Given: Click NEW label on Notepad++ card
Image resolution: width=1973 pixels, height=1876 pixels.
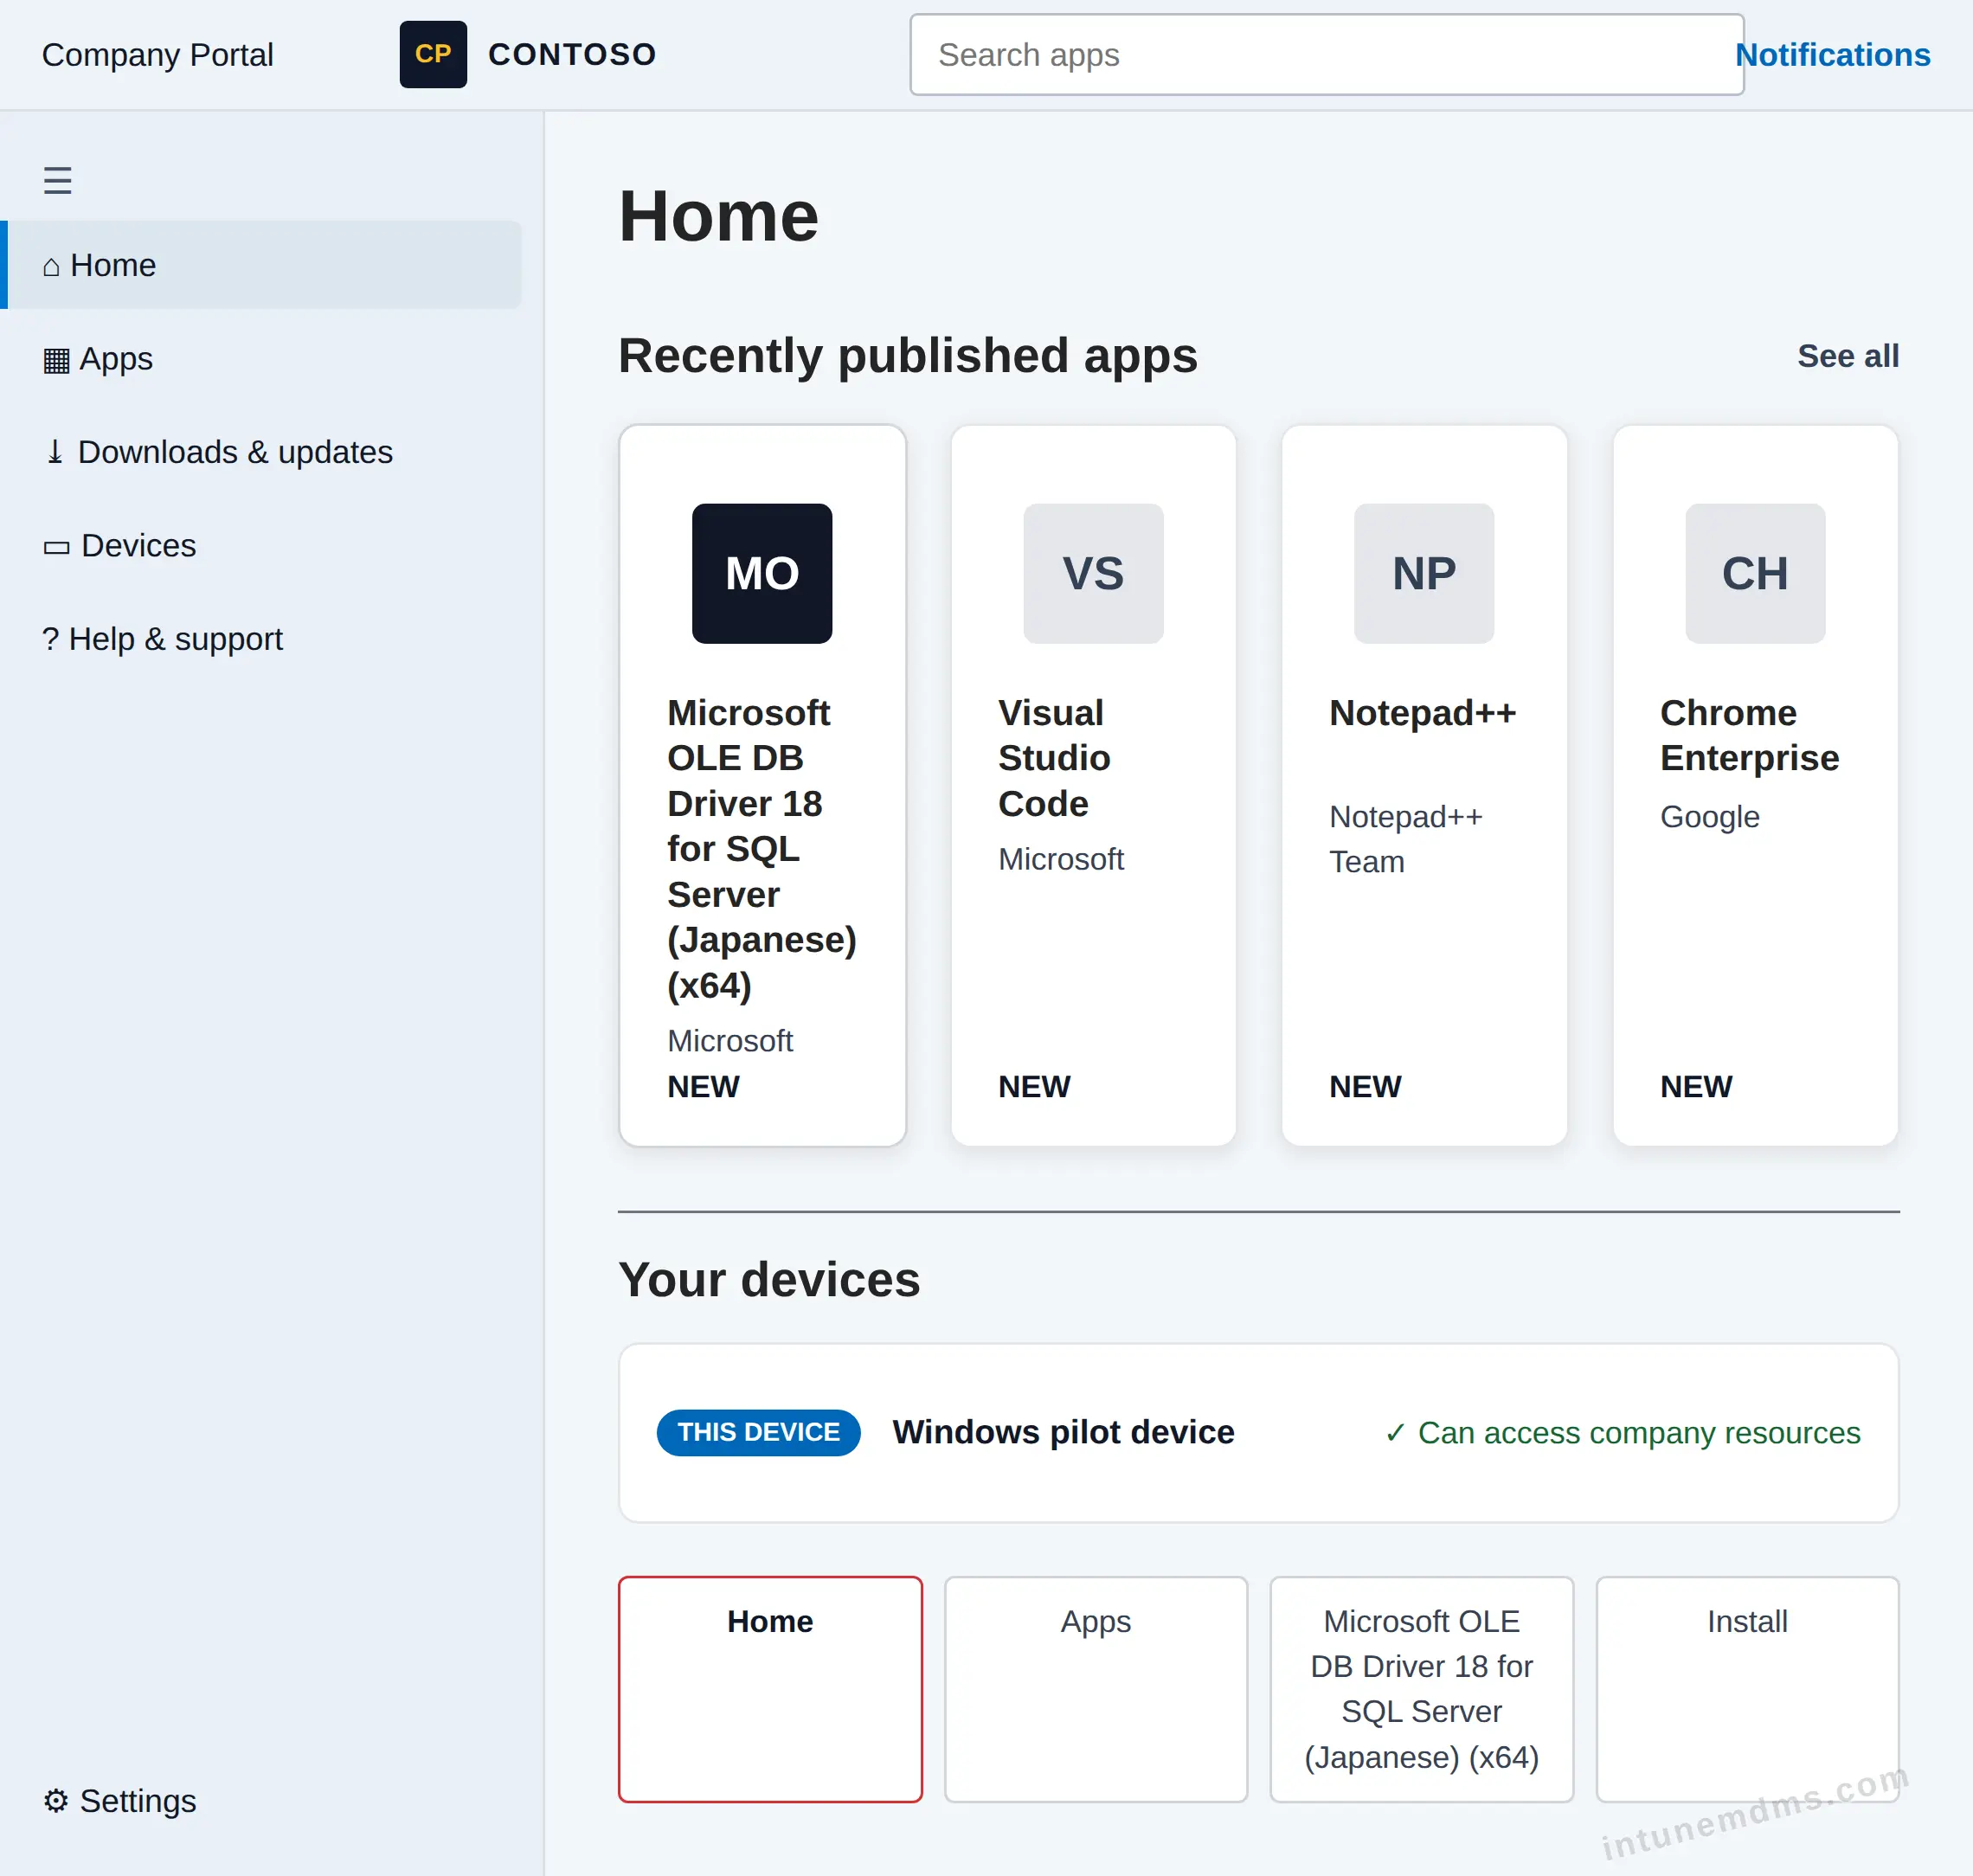Looking at the screenshot, I should tap(1365, 1086).
